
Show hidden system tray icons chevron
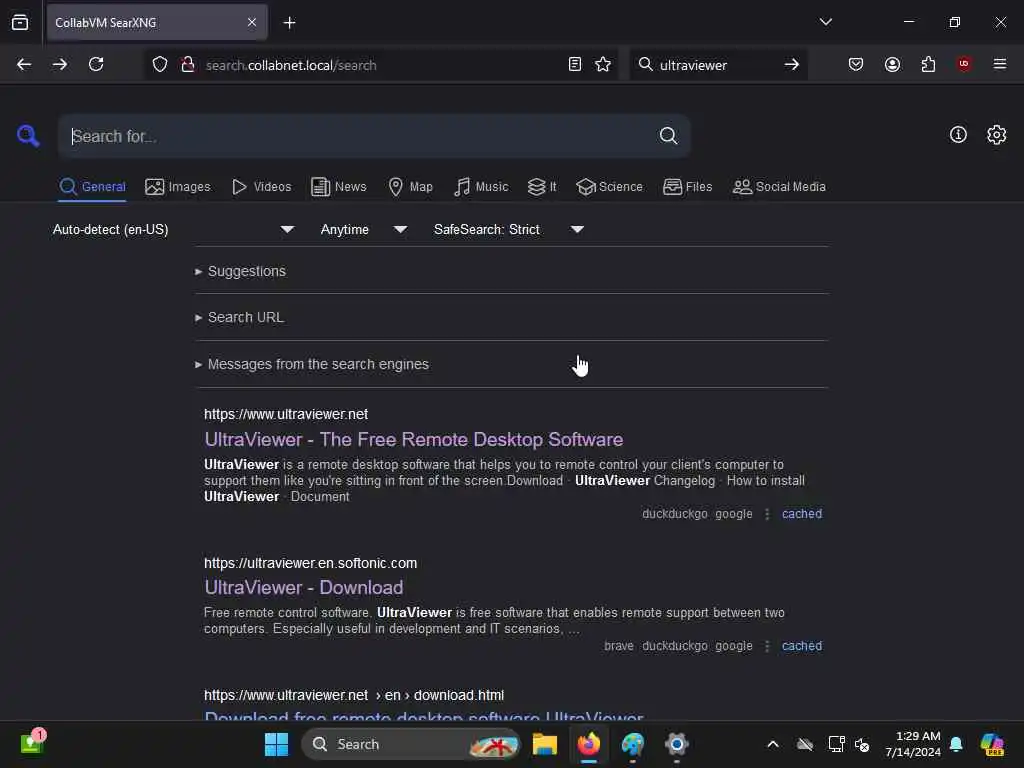click(x=773, y=744)
